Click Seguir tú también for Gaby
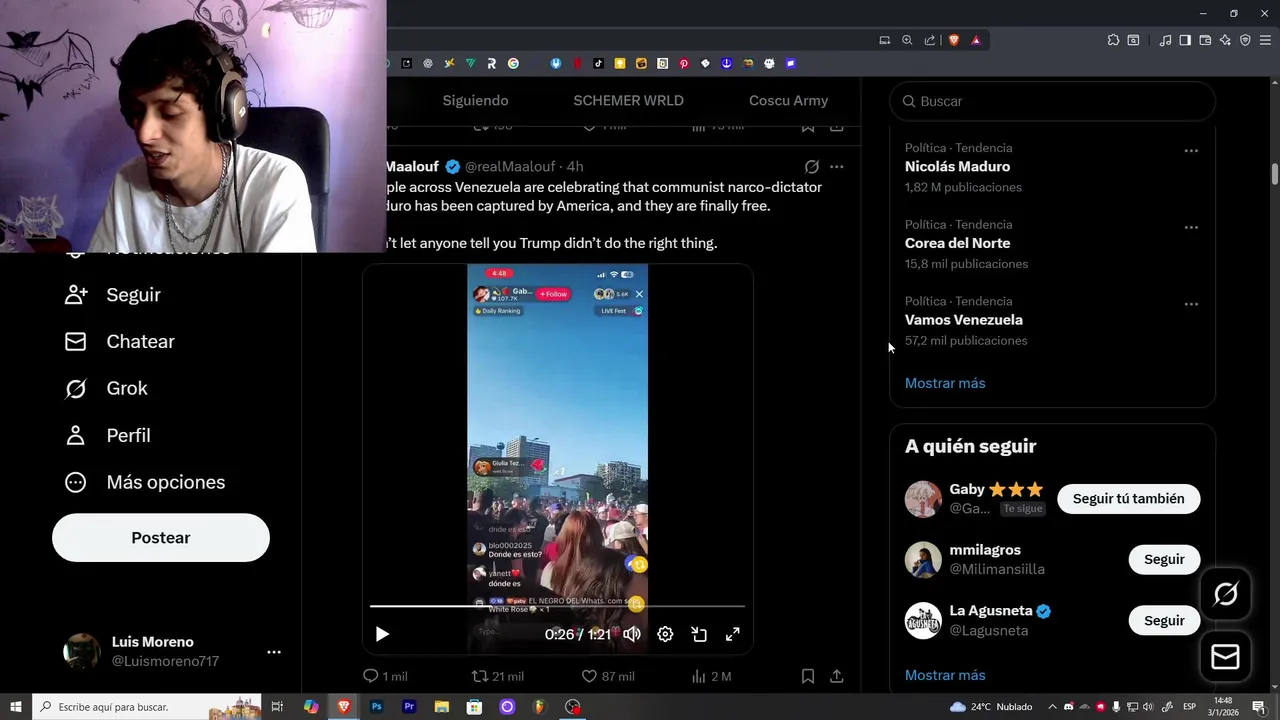 [x=1128, y=499]
